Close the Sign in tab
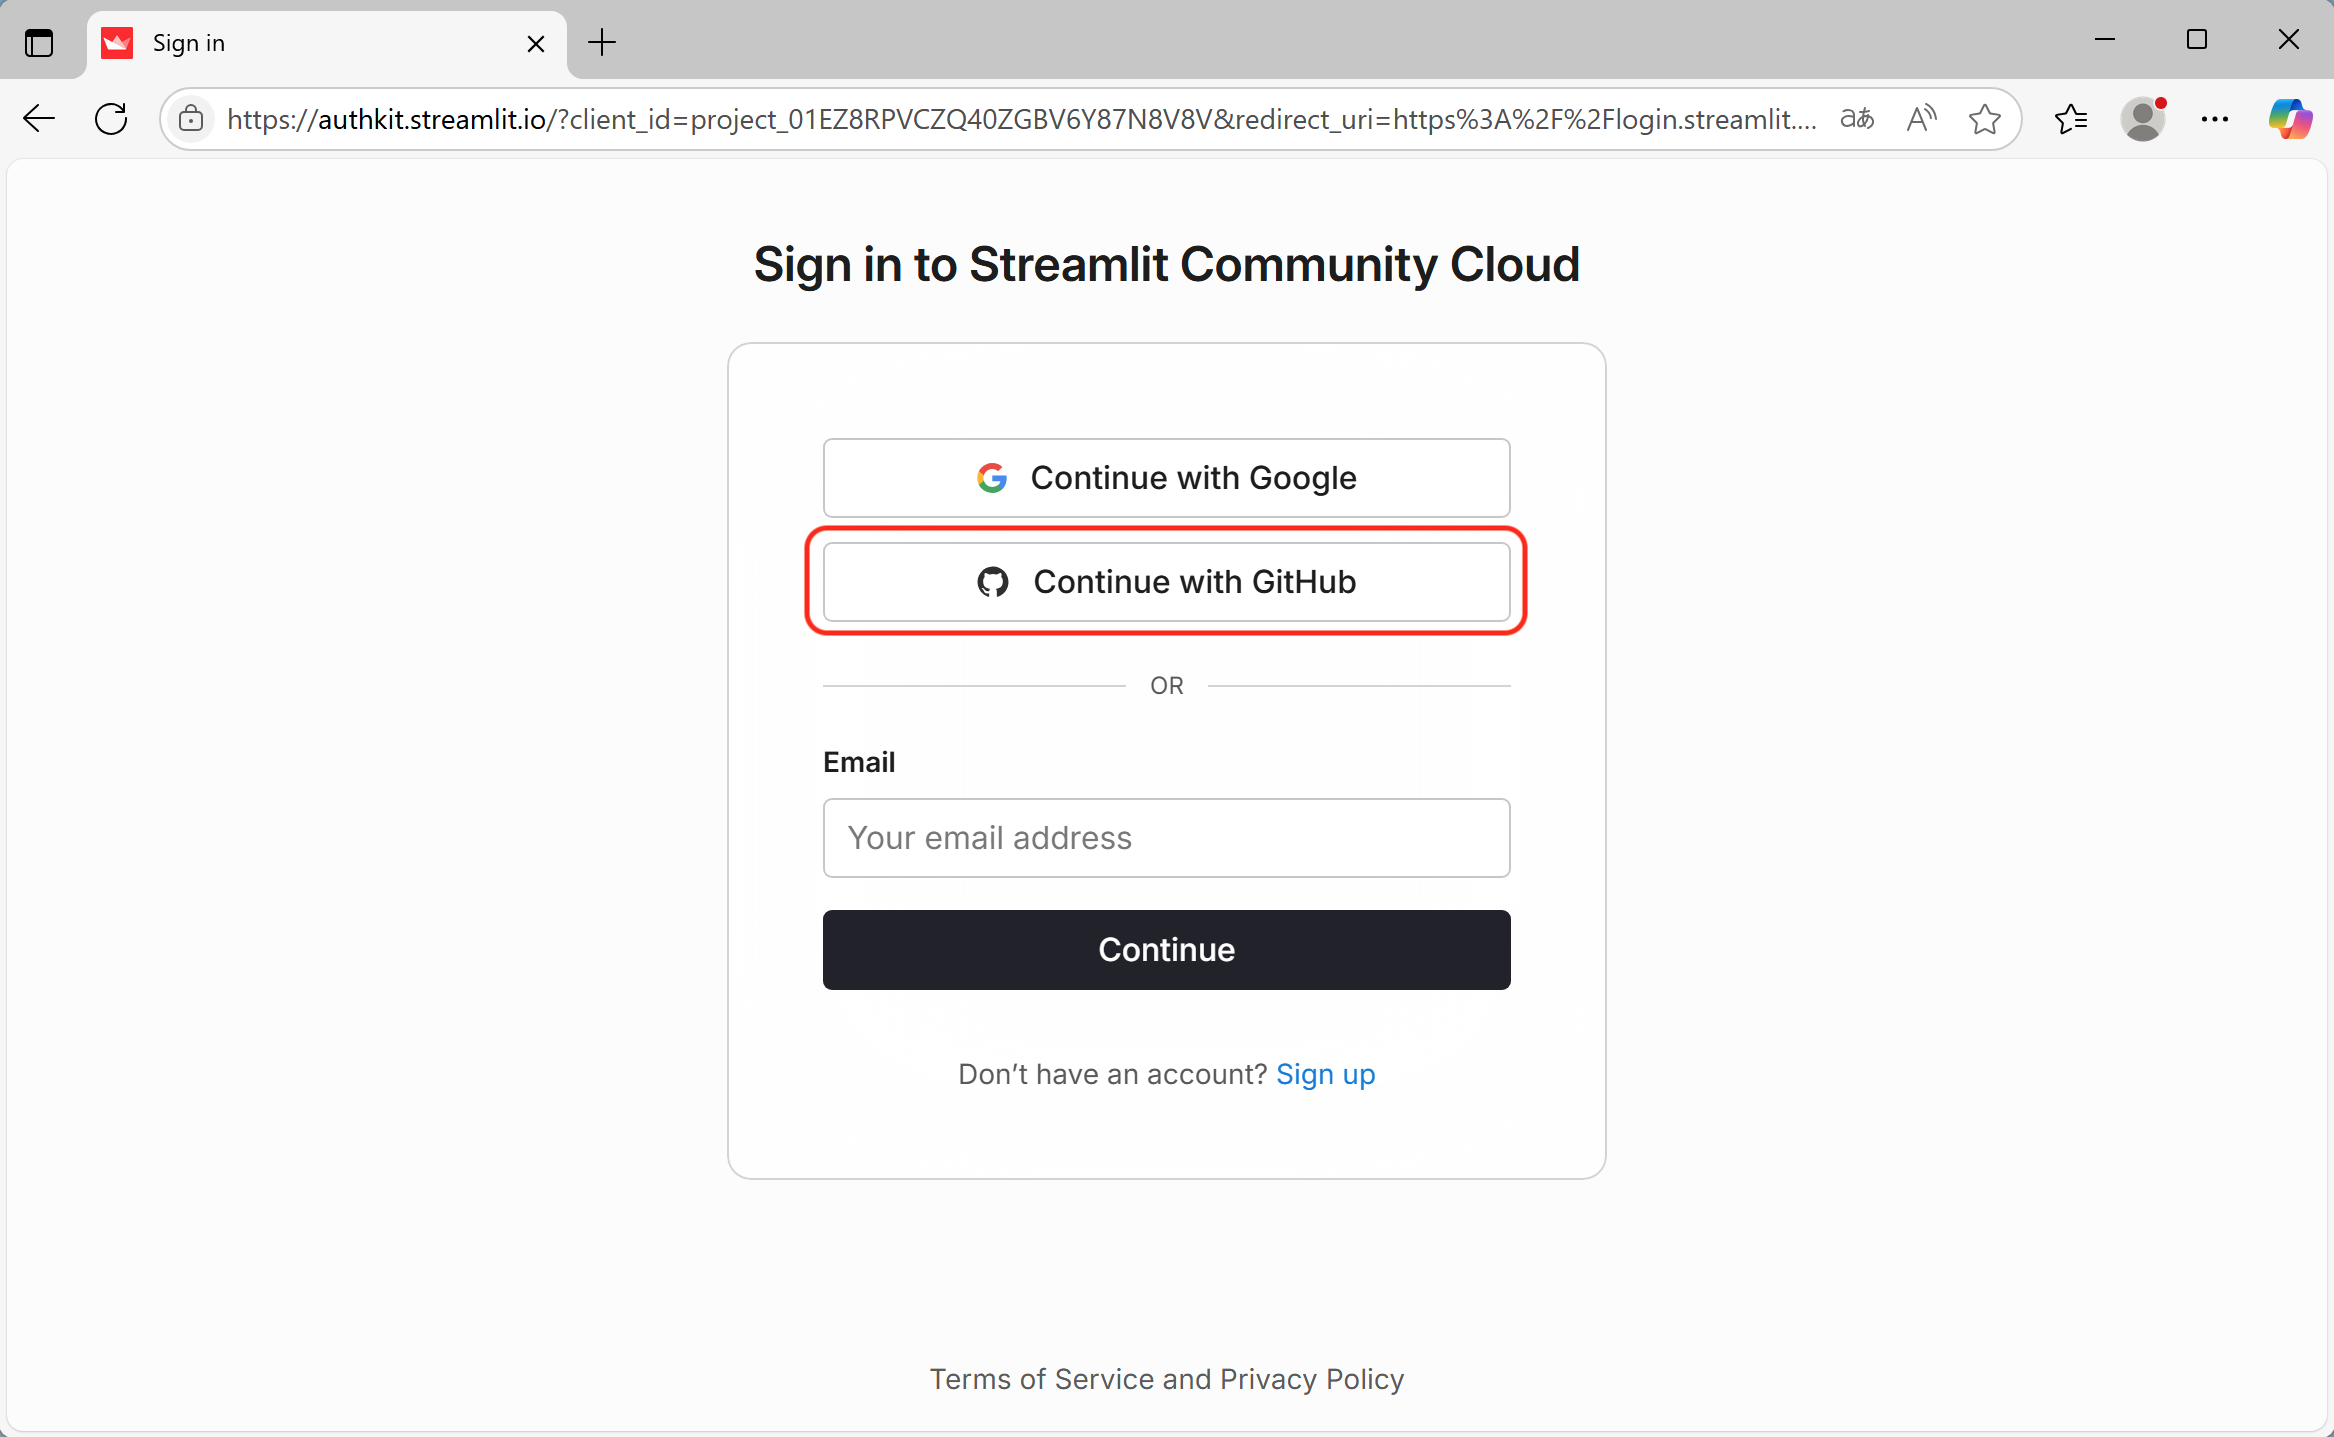 (x=536, y=44)
